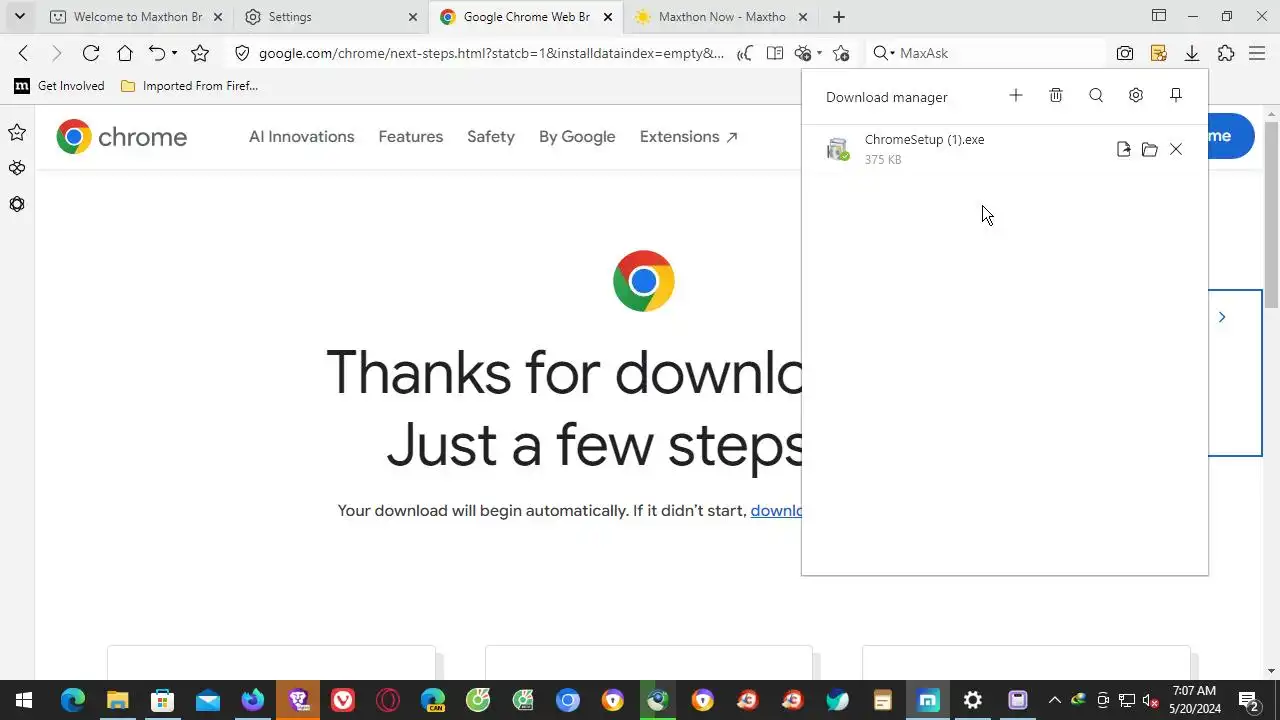The height and width of the screenshot is (720, 1280).
Task: Open Imported From Firefox bookmarks folder
Action: tap(189, 86)
